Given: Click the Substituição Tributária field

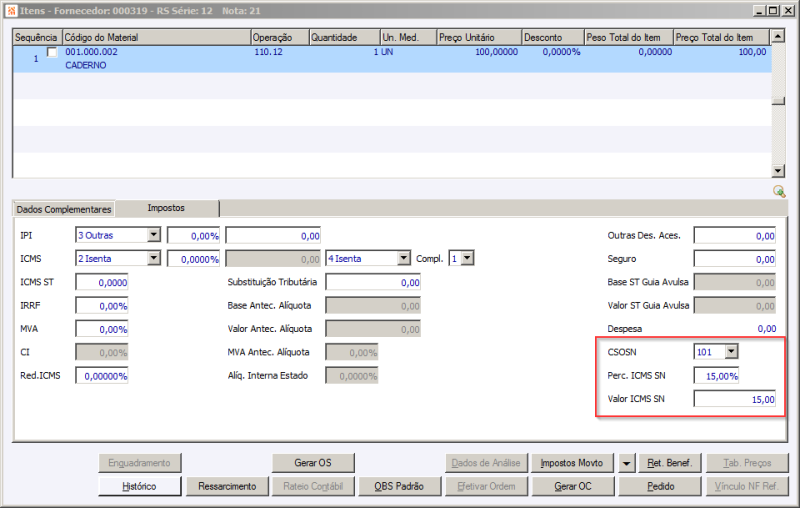Looking at the screenshot, I should coord(373,283).
